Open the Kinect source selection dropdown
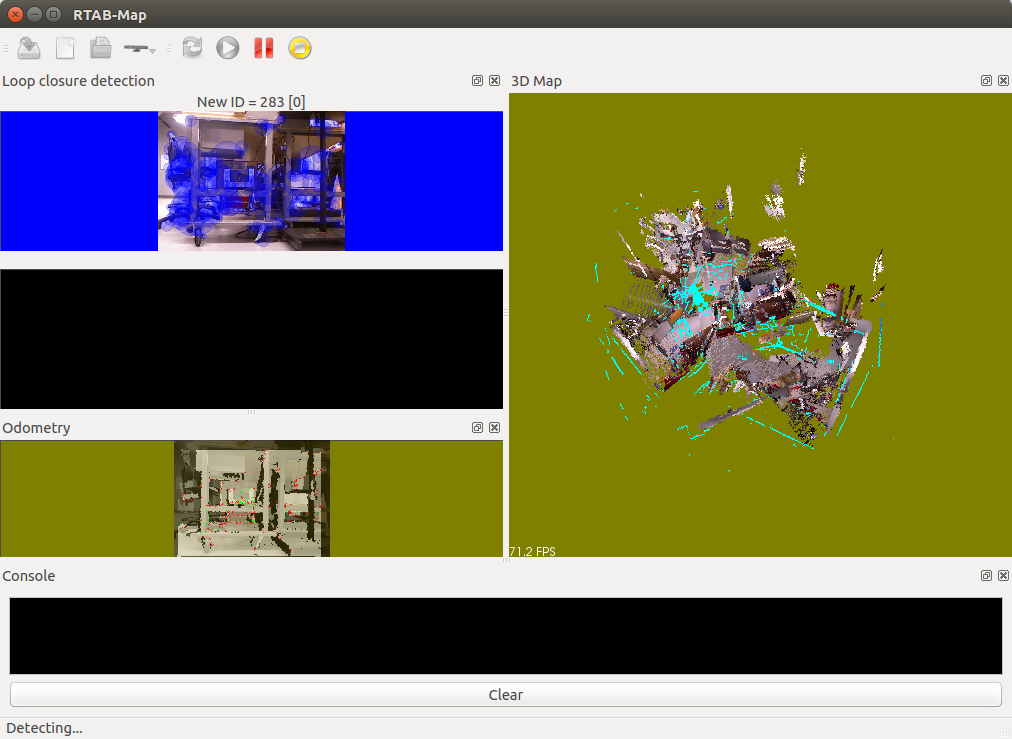 139,47
